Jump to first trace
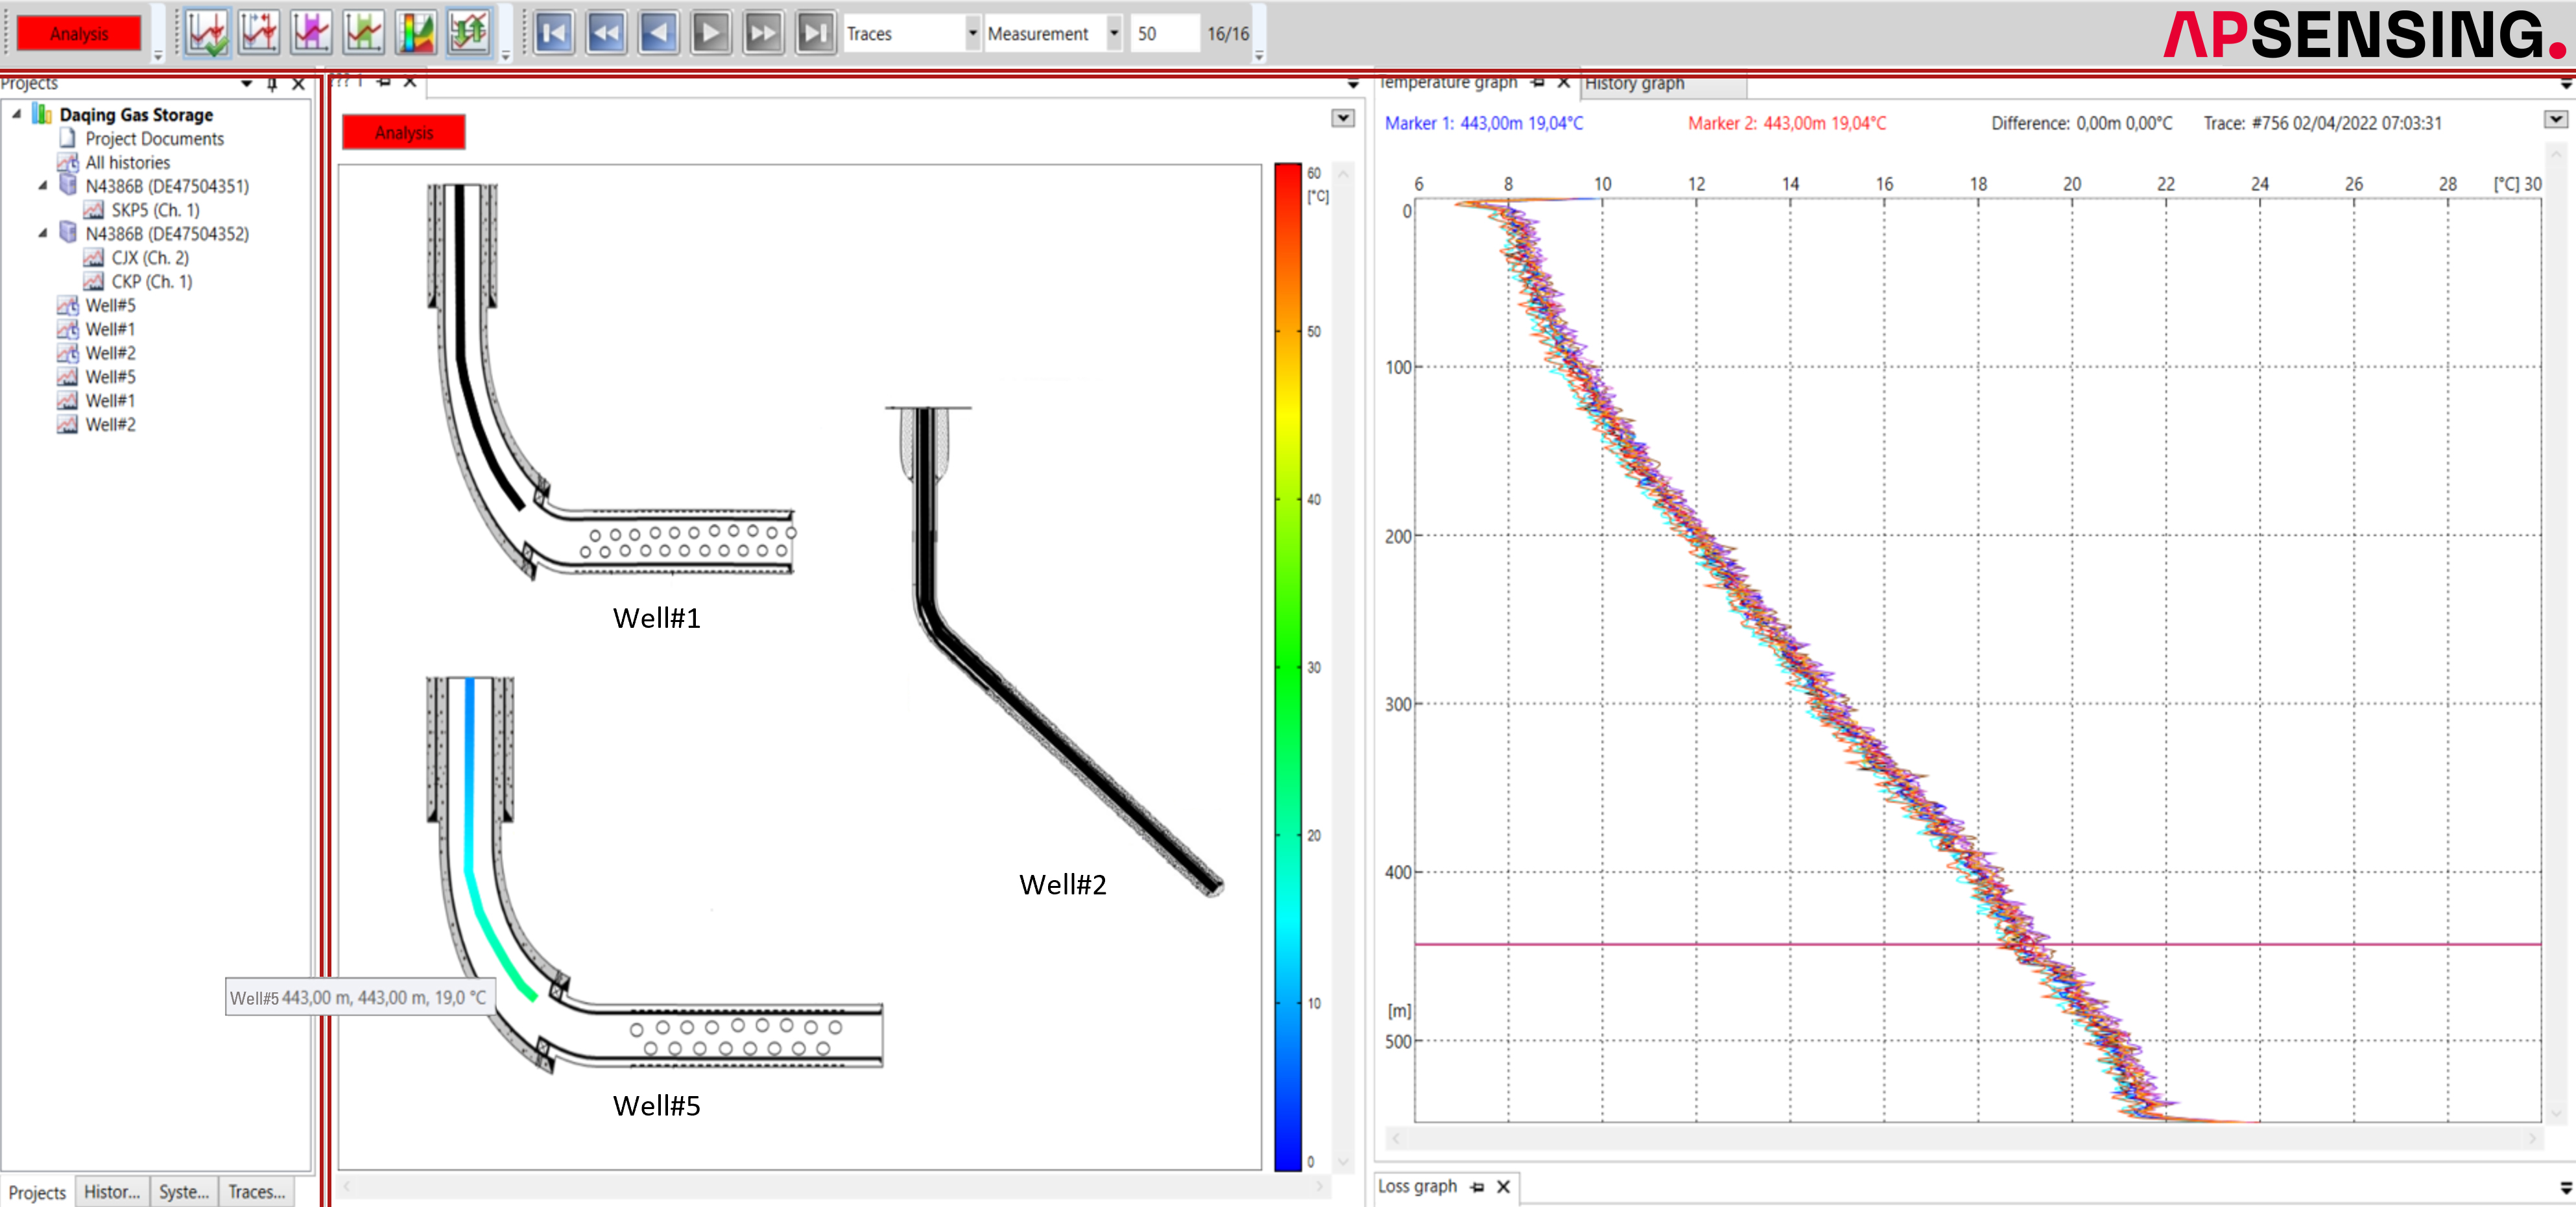The image size is (2576, 1207). tap(554, 33)
